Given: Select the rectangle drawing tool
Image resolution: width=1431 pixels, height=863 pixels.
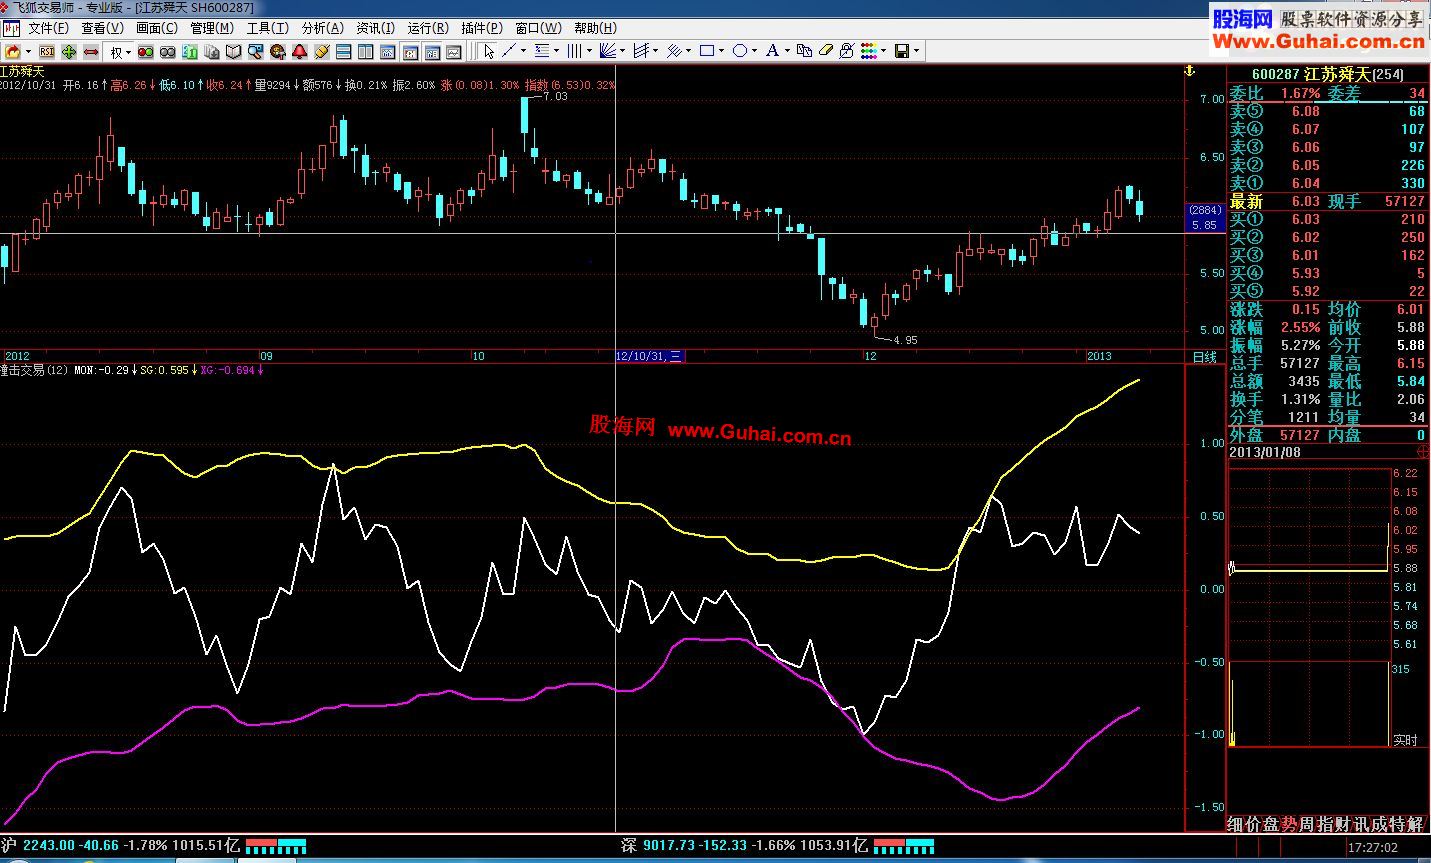Looking at the screenshot, I should coord(707,51).
